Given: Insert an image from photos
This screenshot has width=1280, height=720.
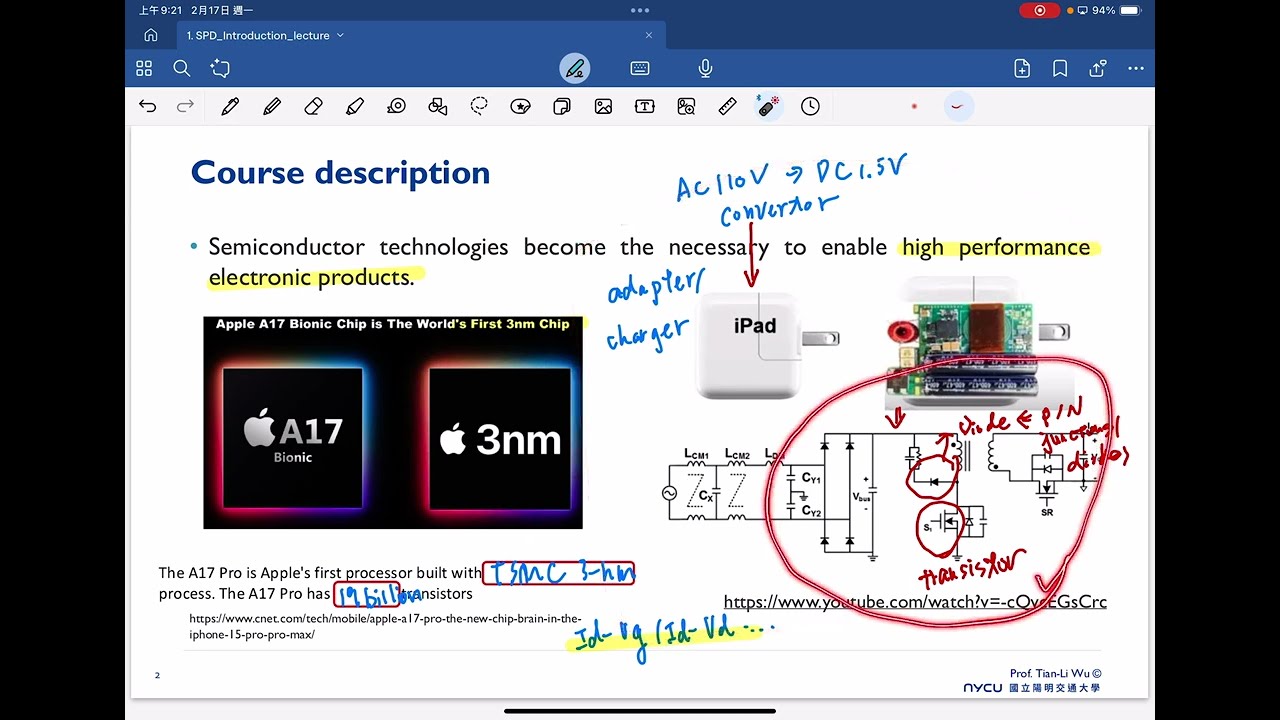Looking at the screenshot, I should click(603, 106).
